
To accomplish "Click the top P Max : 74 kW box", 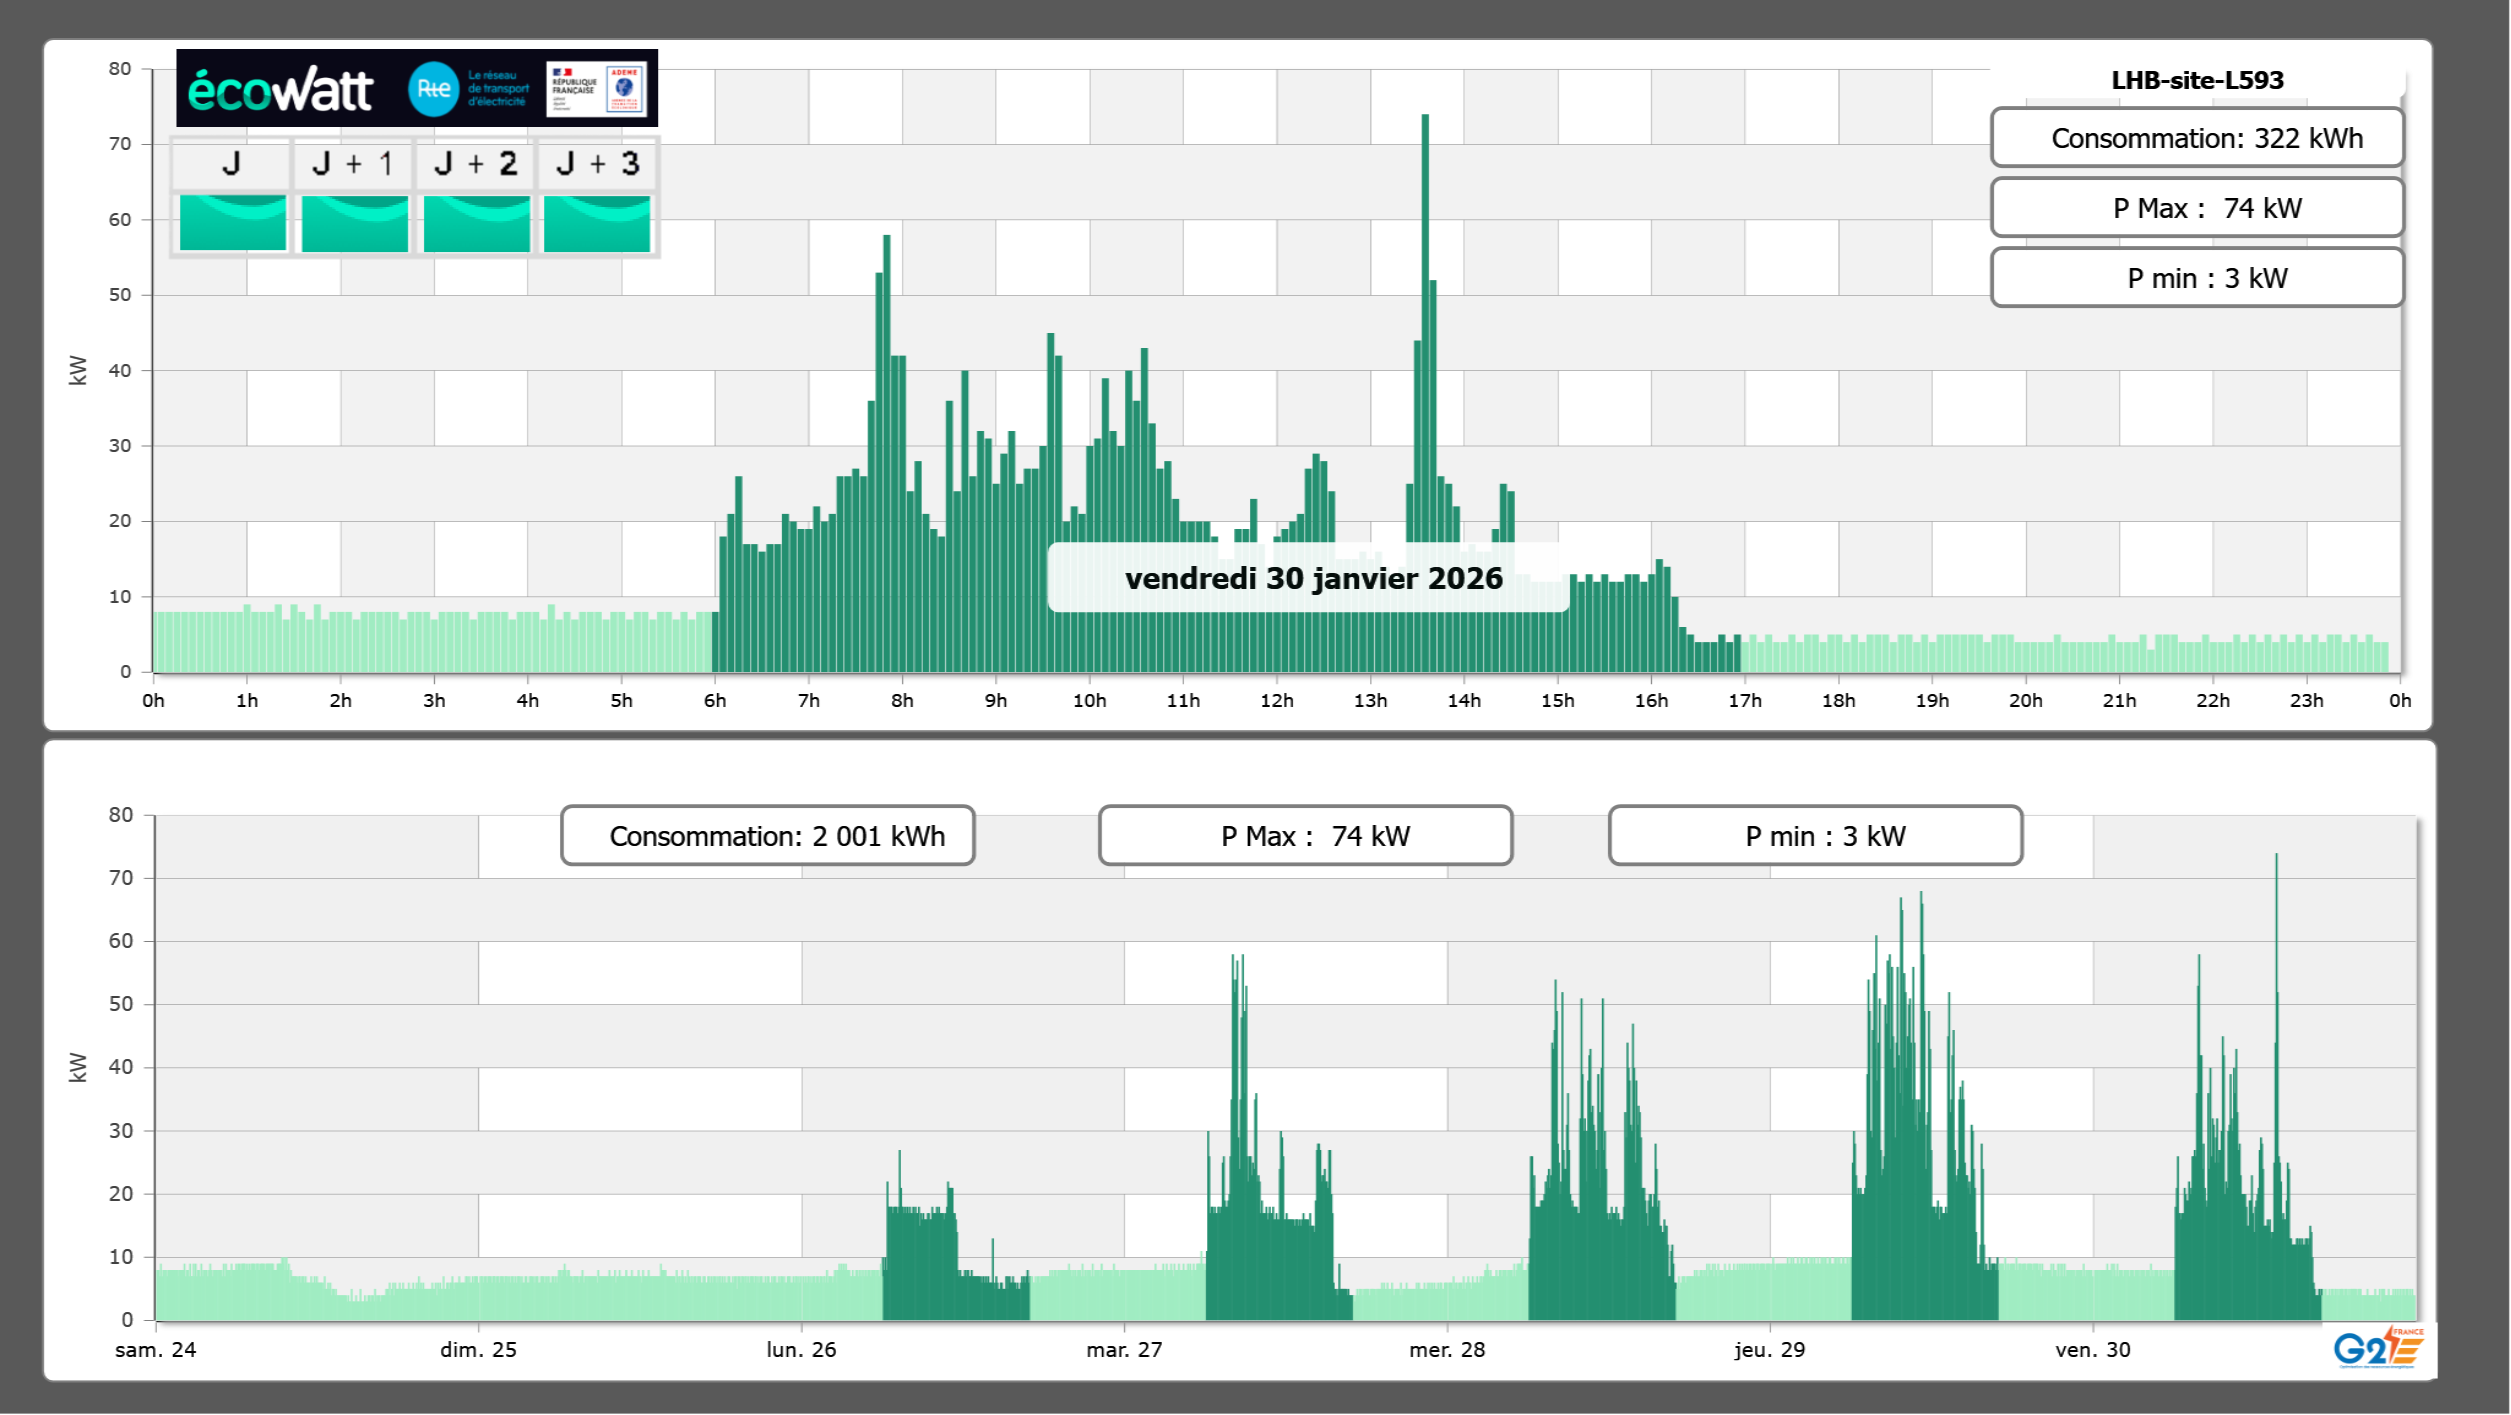I will coord(2196,208).
